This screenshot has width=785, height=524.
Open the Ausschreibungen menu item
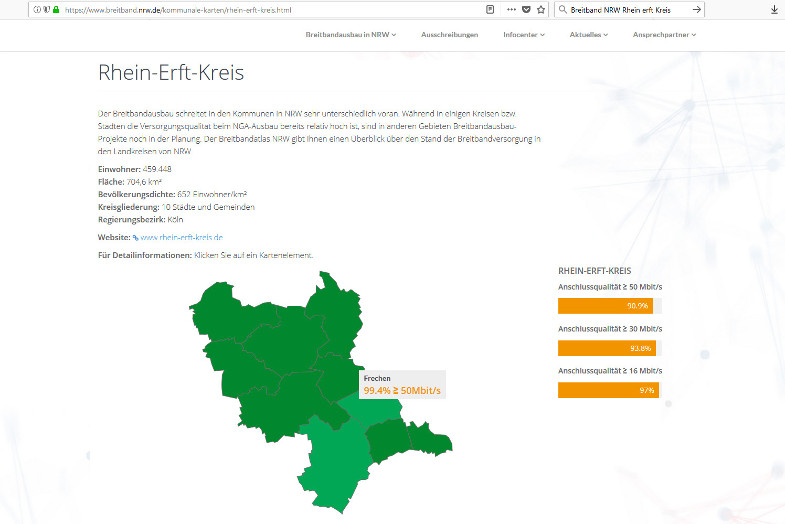[450, 35]
